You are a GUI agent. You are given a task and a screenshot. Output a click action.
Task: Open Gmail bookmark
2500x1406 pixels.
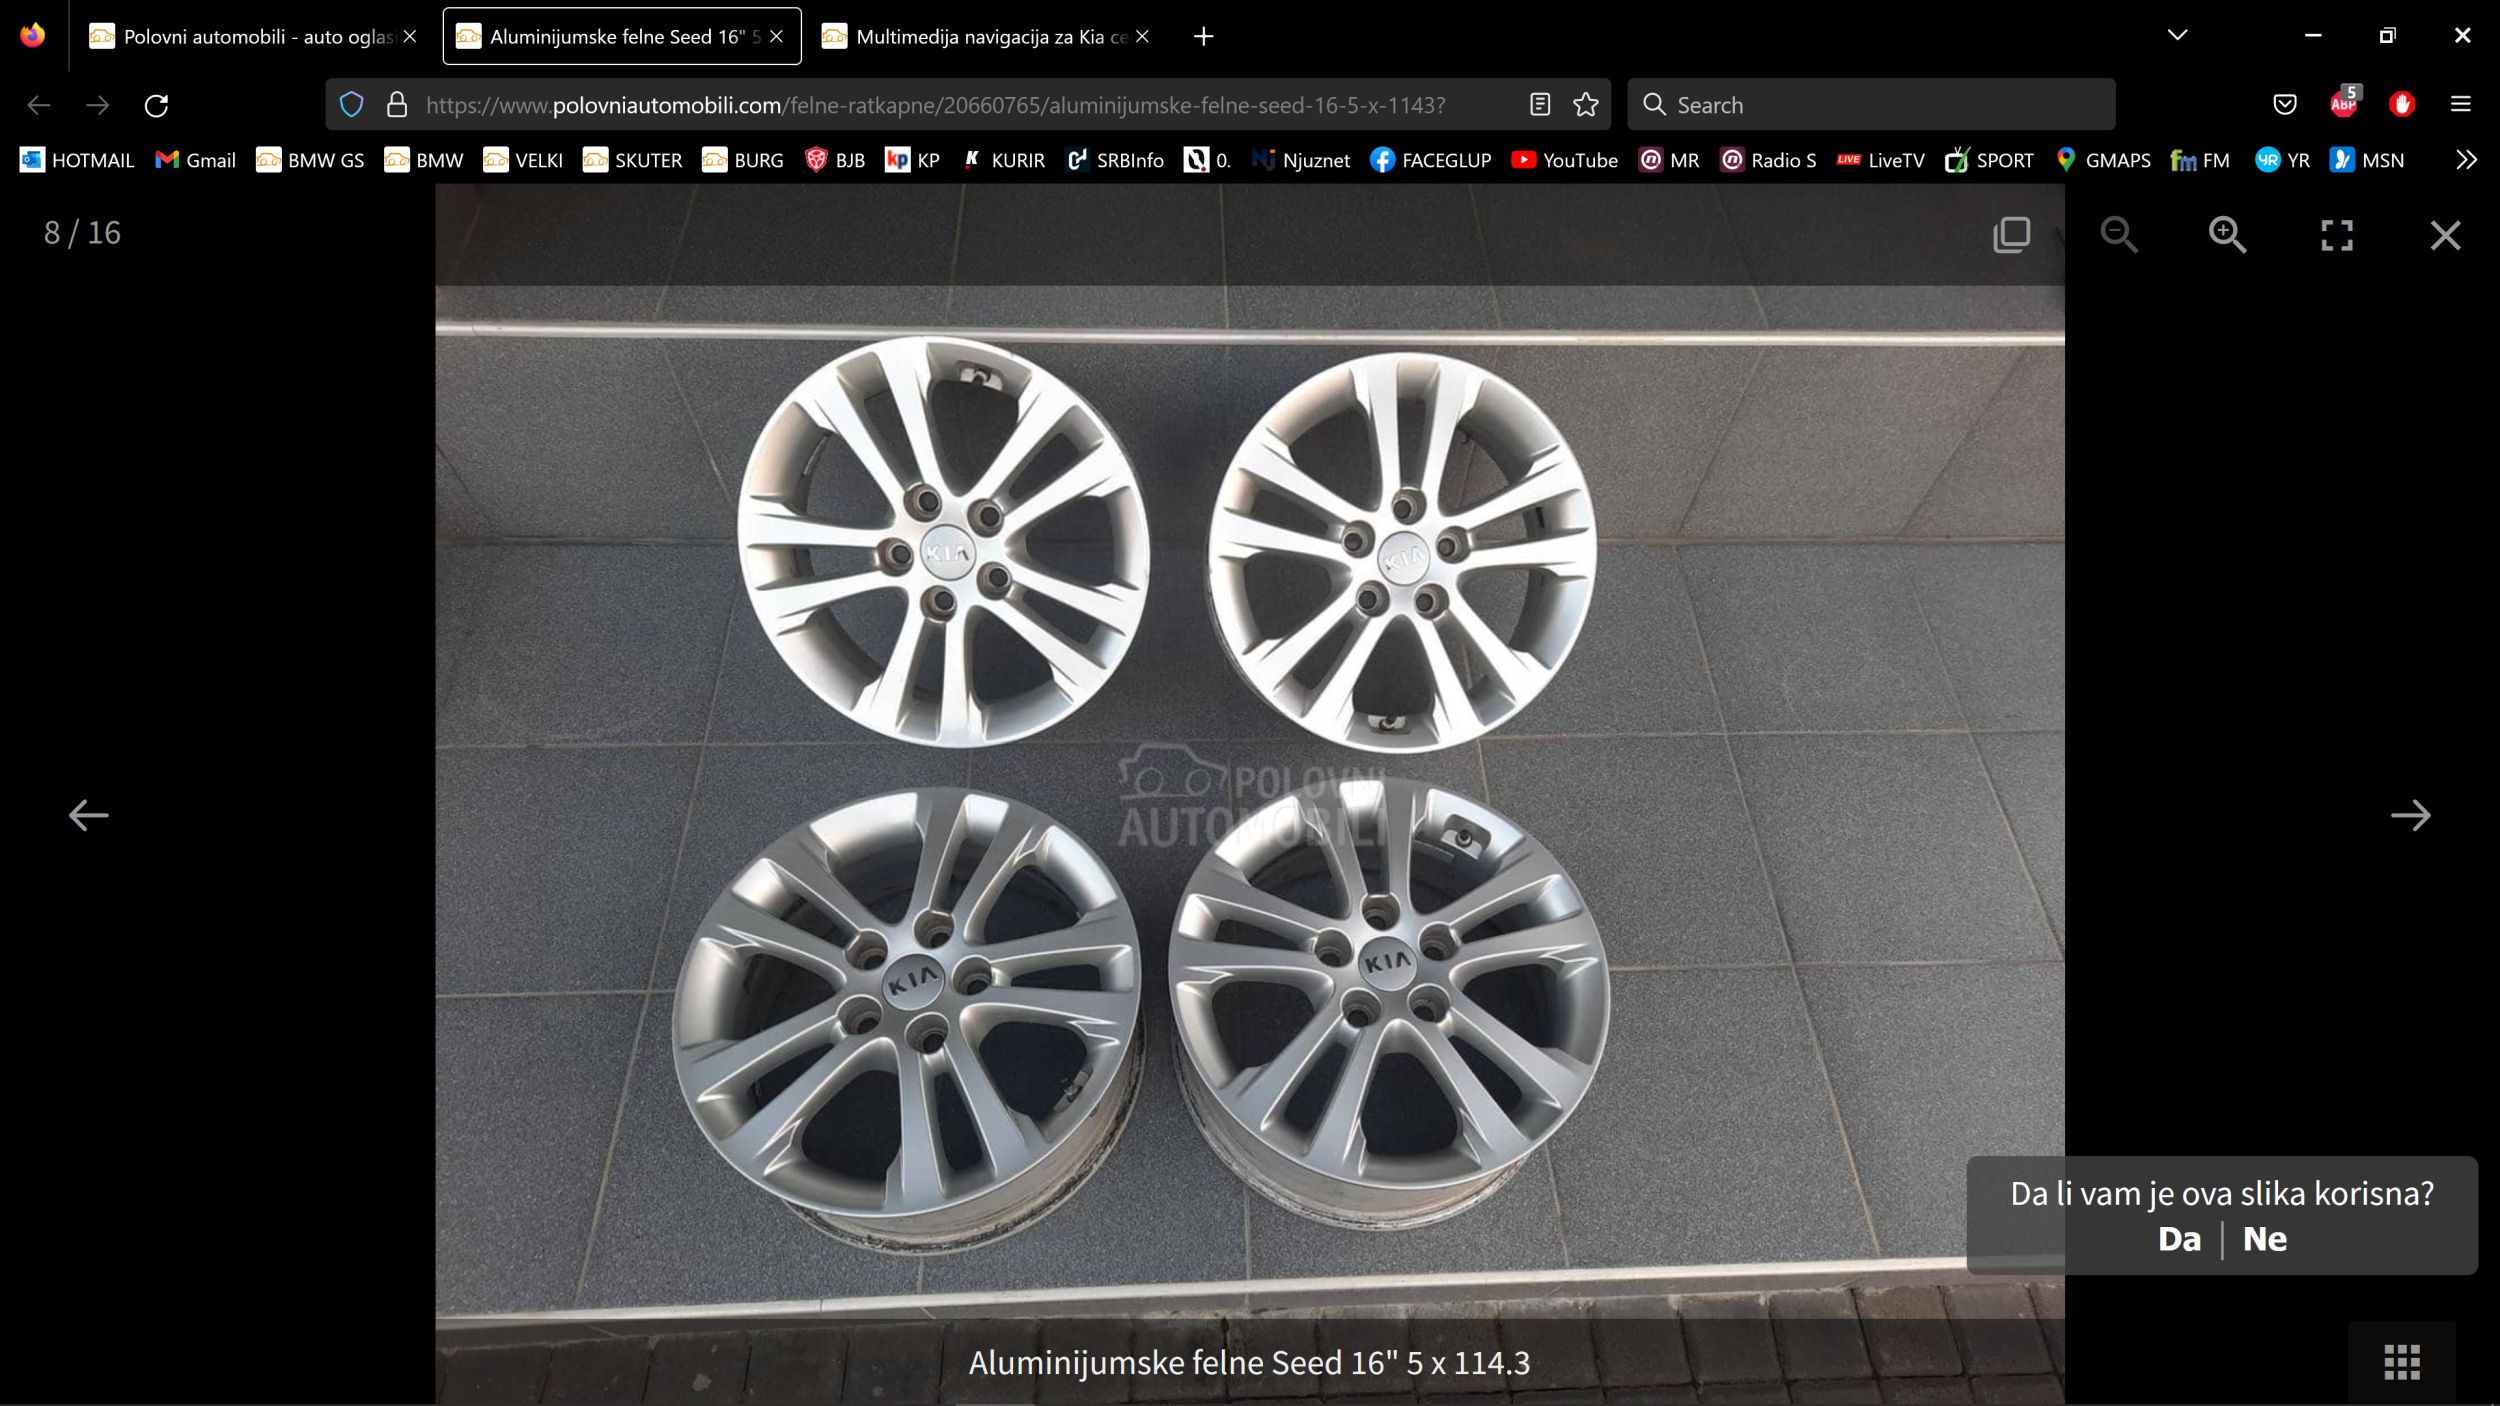196,160
